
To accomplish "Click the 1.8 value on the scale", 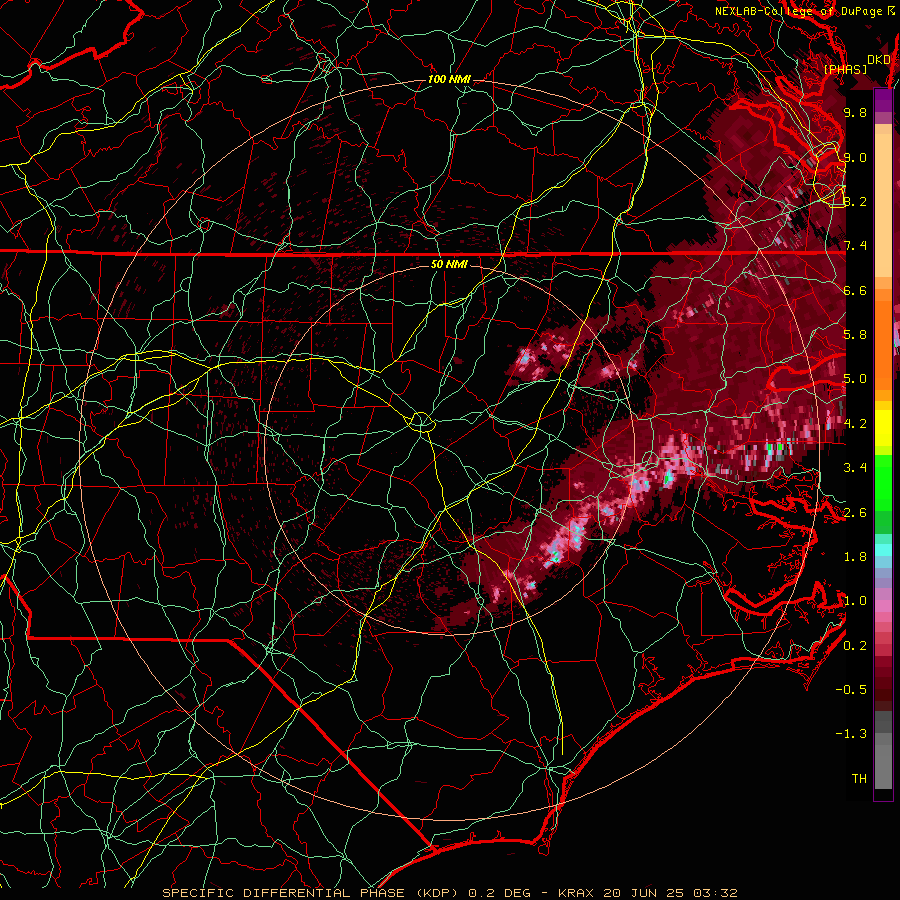I will (855, 557).
